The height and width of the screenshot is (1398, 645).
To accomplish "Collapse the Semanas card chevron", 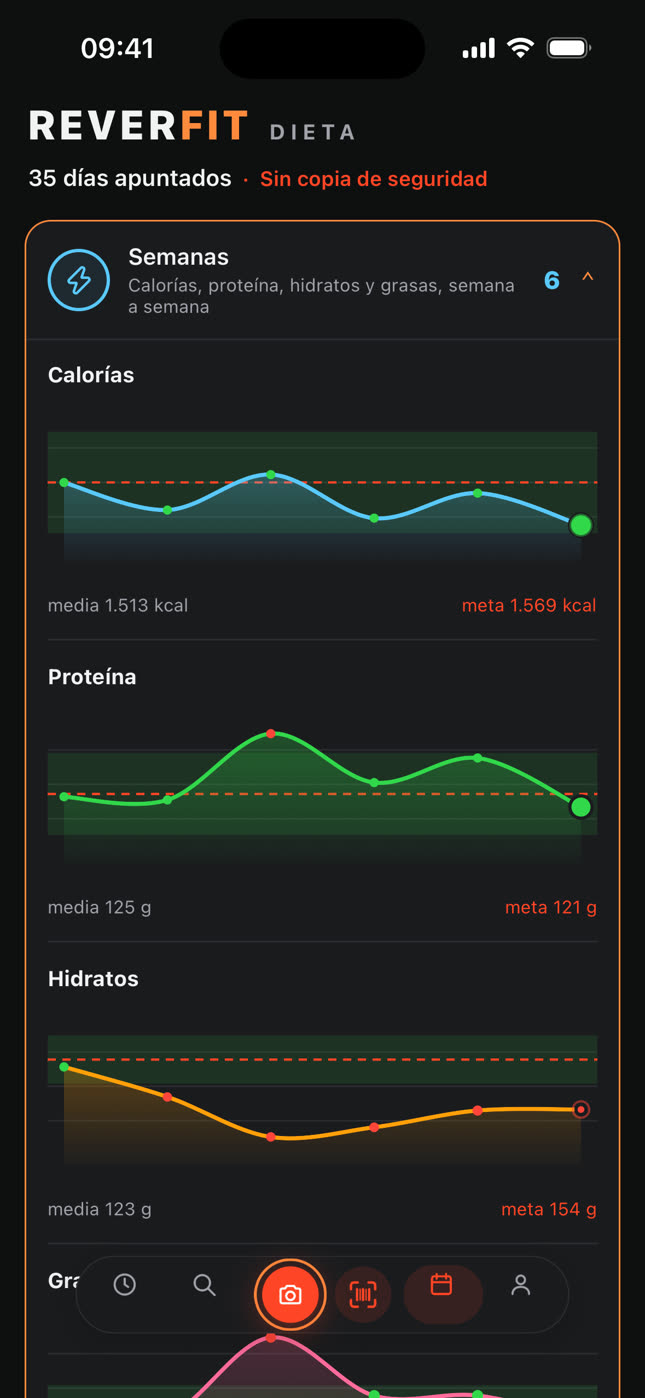I will pos(588,277).
